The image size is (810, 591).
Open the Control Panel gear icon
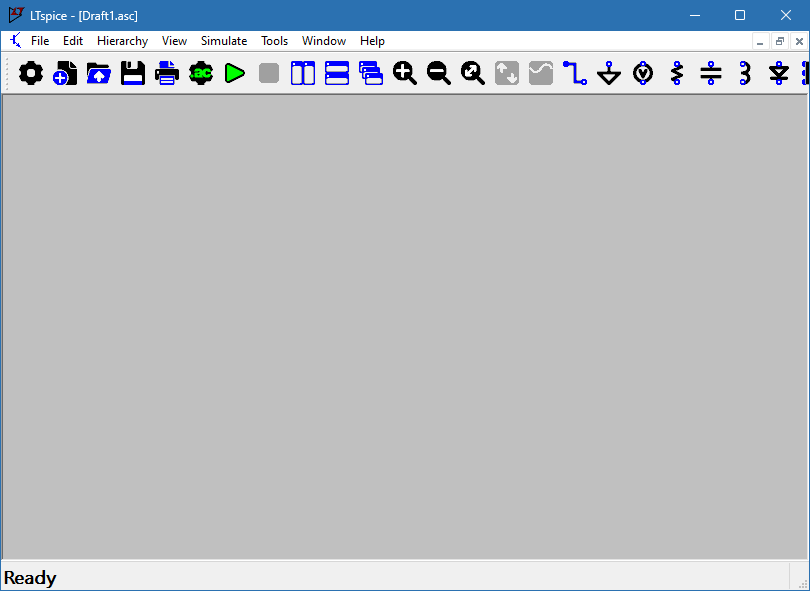pos(31,73)
